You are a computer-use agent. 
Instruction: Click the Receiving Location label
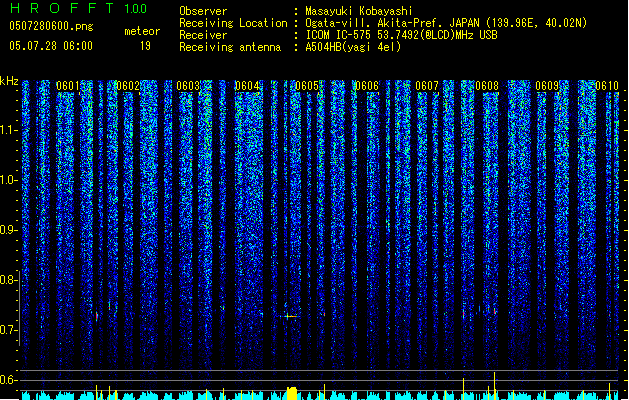point(233,23)
